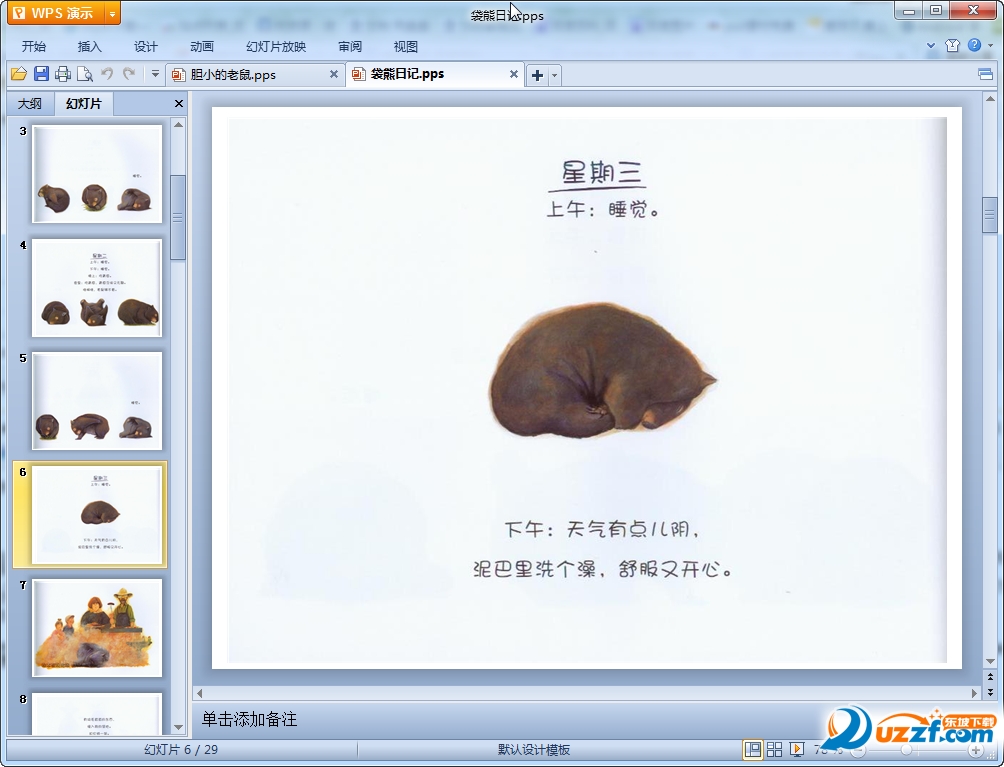Screen dimensions: 1004x767
Task: Click the editor vertical scrollbar handle
Action: 990,215
